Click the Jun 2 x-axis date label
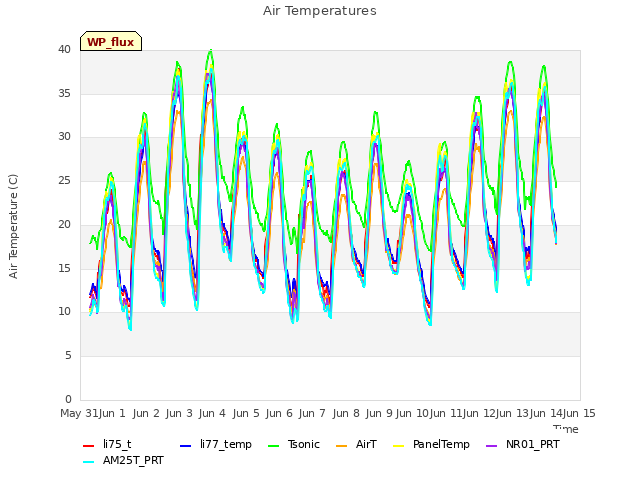This screenshot has width=640, height=480. (x=146, y=413)
